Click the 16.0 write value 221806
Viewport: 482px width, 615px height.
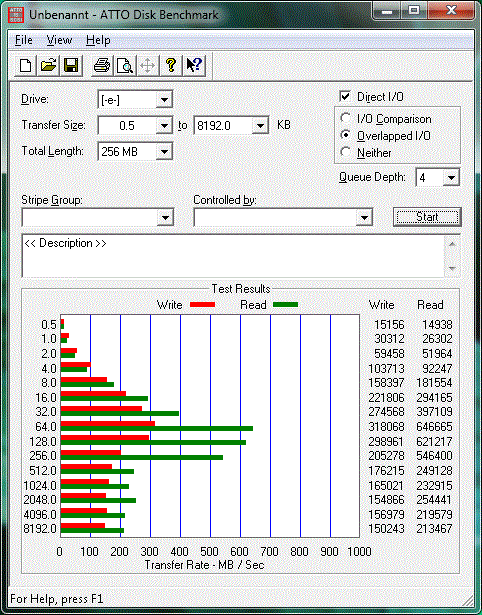tap(386, 398)
